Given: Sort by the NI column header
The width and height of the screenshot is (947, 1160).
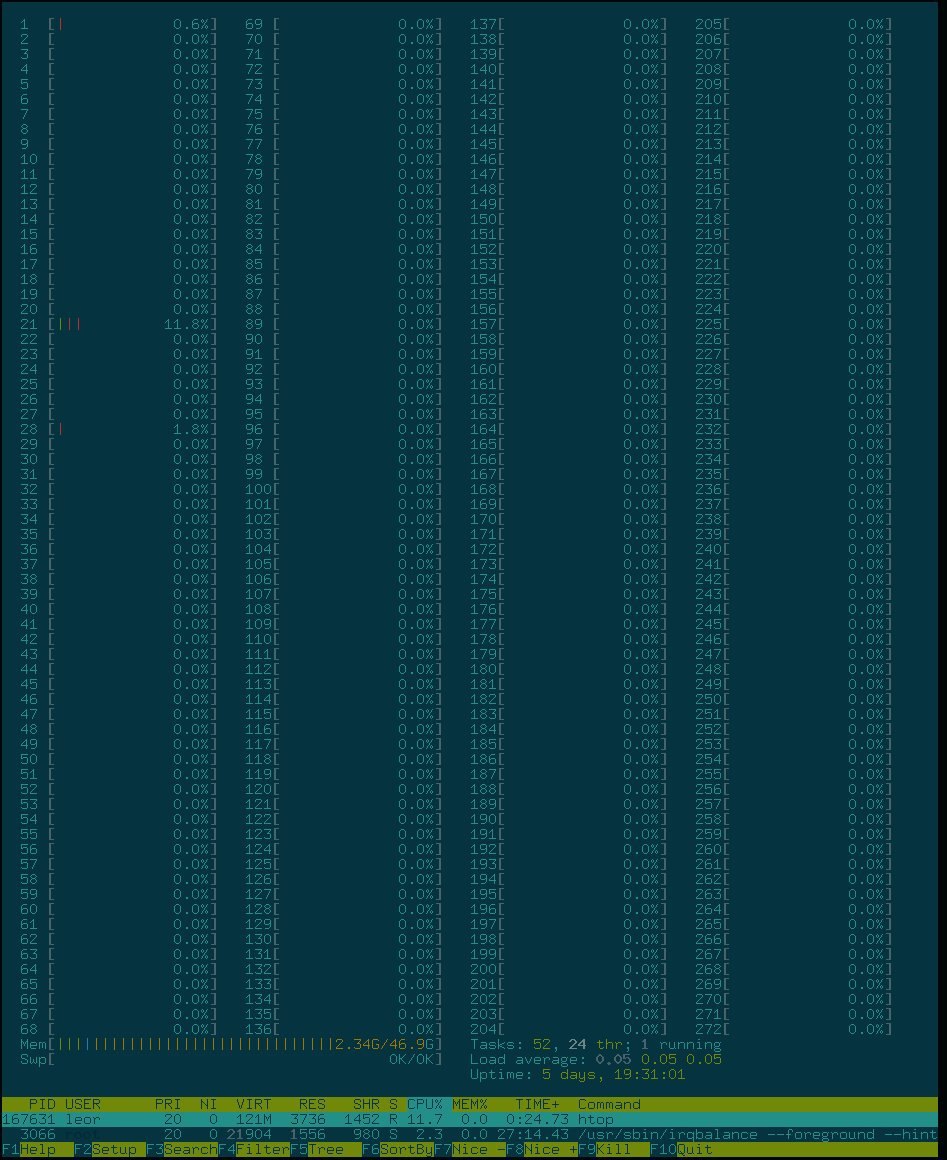Looking at the screenshot, I should [x=209, y=1104].
